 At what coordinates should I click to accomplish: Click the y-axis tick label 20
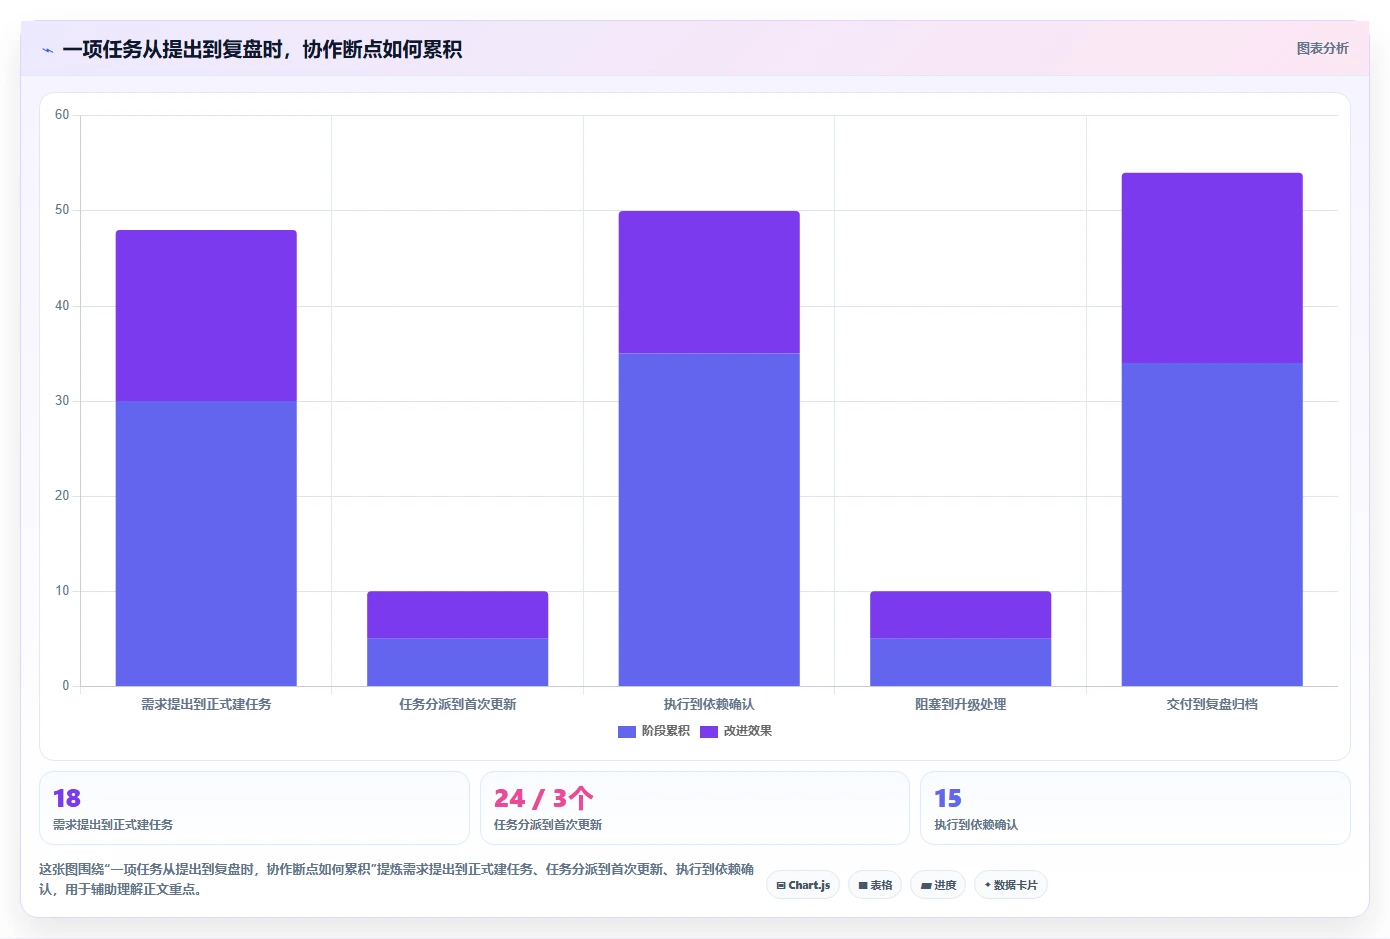coord(62,496)
